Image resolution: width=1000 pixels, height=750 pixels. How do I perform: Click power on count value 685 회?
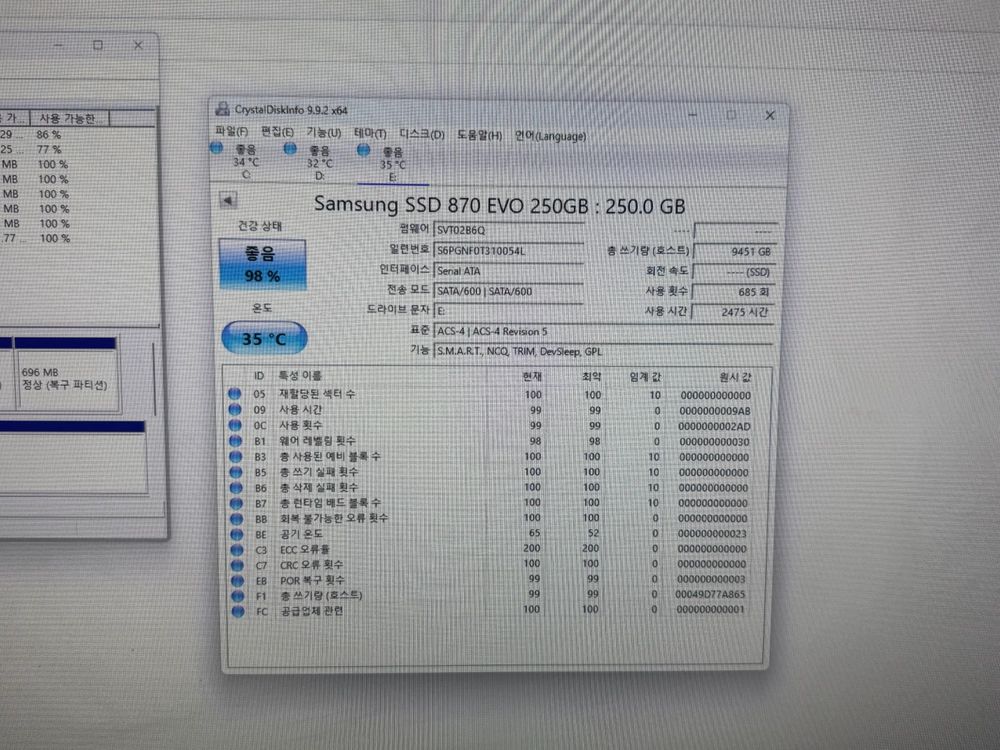coord(734,291)
